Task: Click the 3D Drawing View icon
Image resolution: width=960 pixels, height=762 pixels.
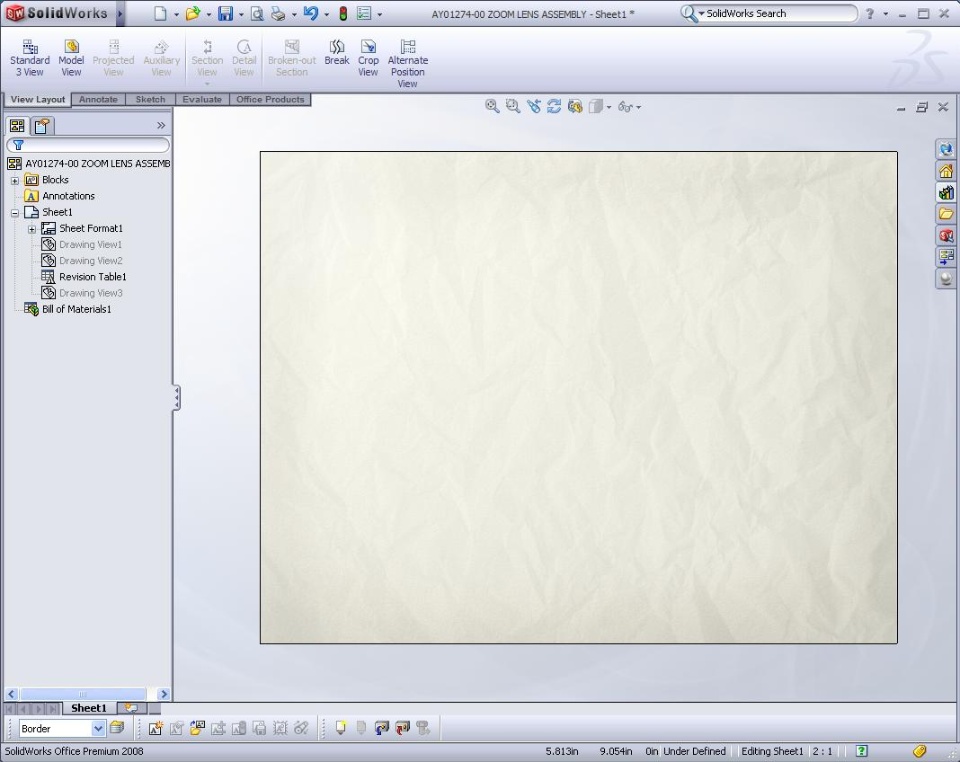Action: 575,106
